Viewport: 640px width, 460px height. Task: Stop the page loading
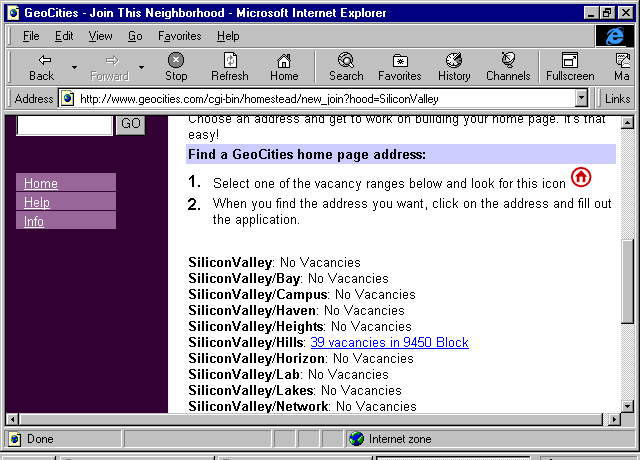pyautogui.click(x=176, y=67)
